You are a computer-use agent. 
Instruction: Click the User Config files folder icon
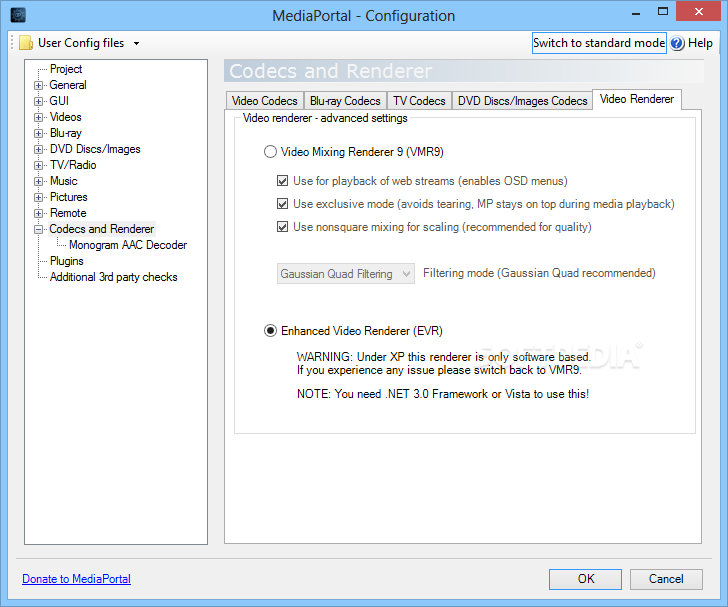[x=26, y=43]
